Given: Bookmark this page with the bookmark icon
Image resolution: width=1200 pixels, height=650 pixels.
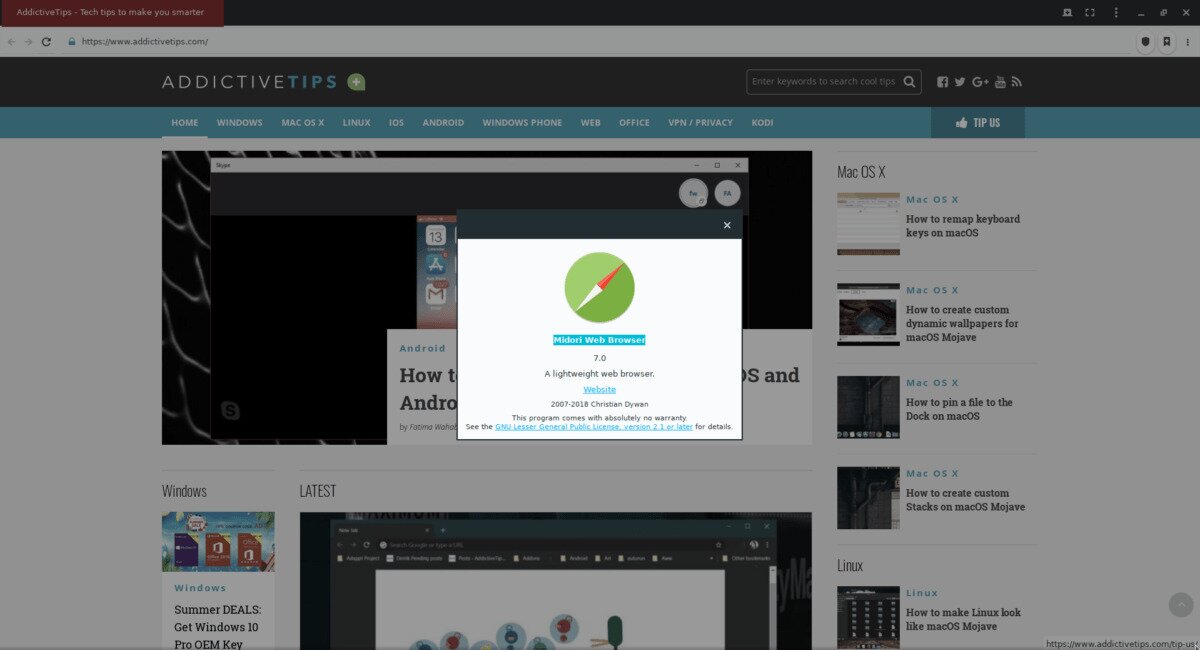Looking at the screenshot, I should [x=1166, y=42].
